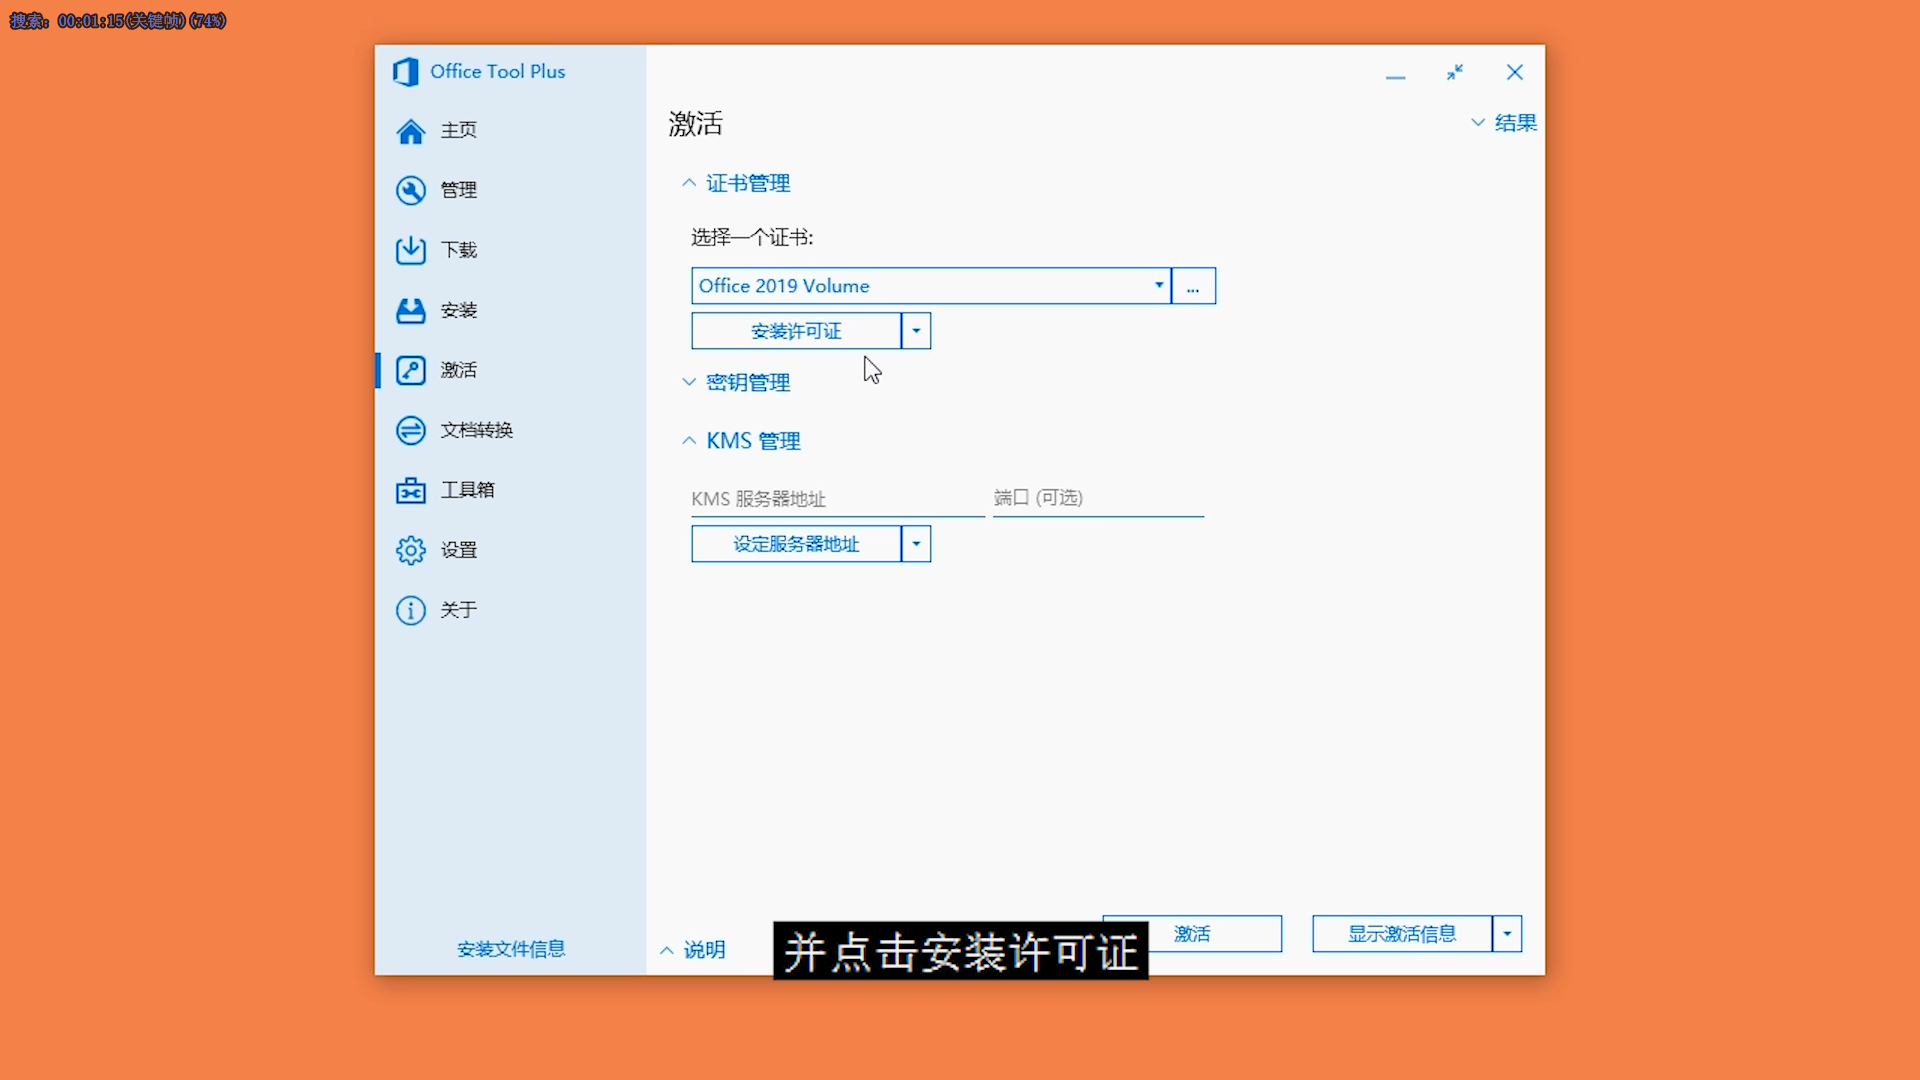This screenshot has height=1080, width=1920.
Task: Click the 激活 button
Action: 1191,934
